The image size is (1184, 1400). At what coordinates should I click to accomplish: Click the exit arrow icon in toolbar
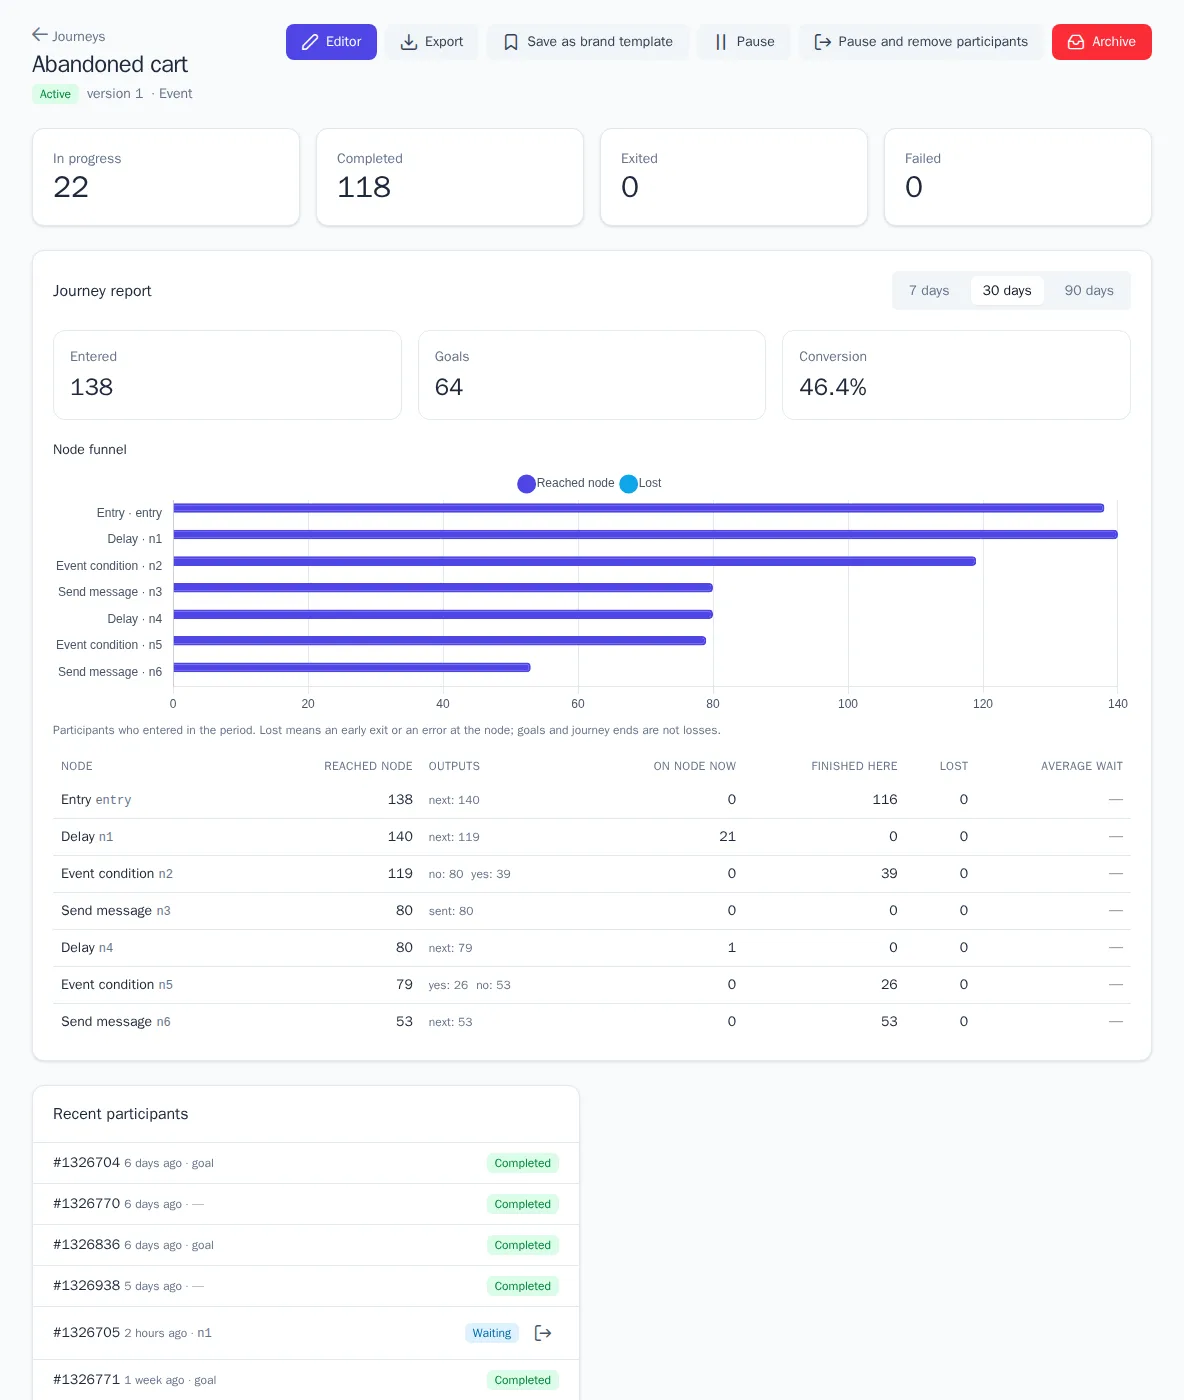click(822, 42)
